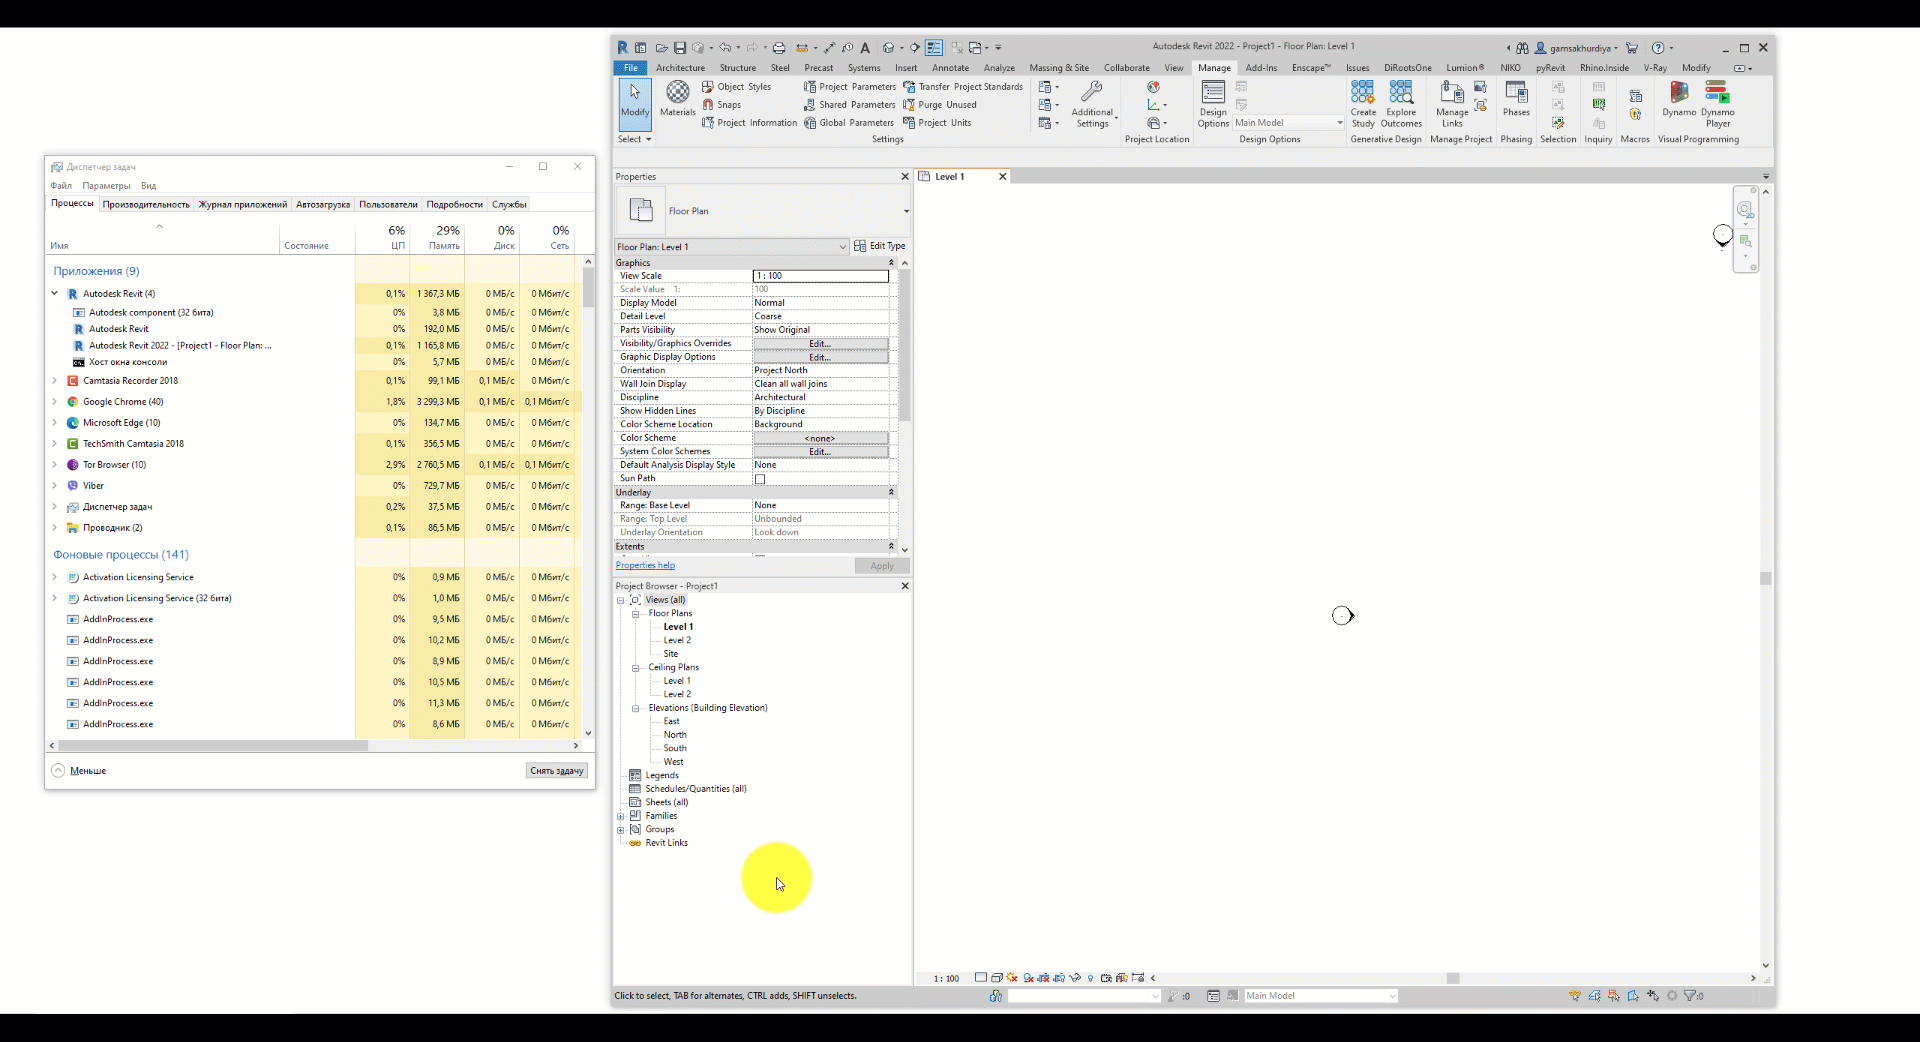Collapse the Graphics section in Properties

point(891,263)
